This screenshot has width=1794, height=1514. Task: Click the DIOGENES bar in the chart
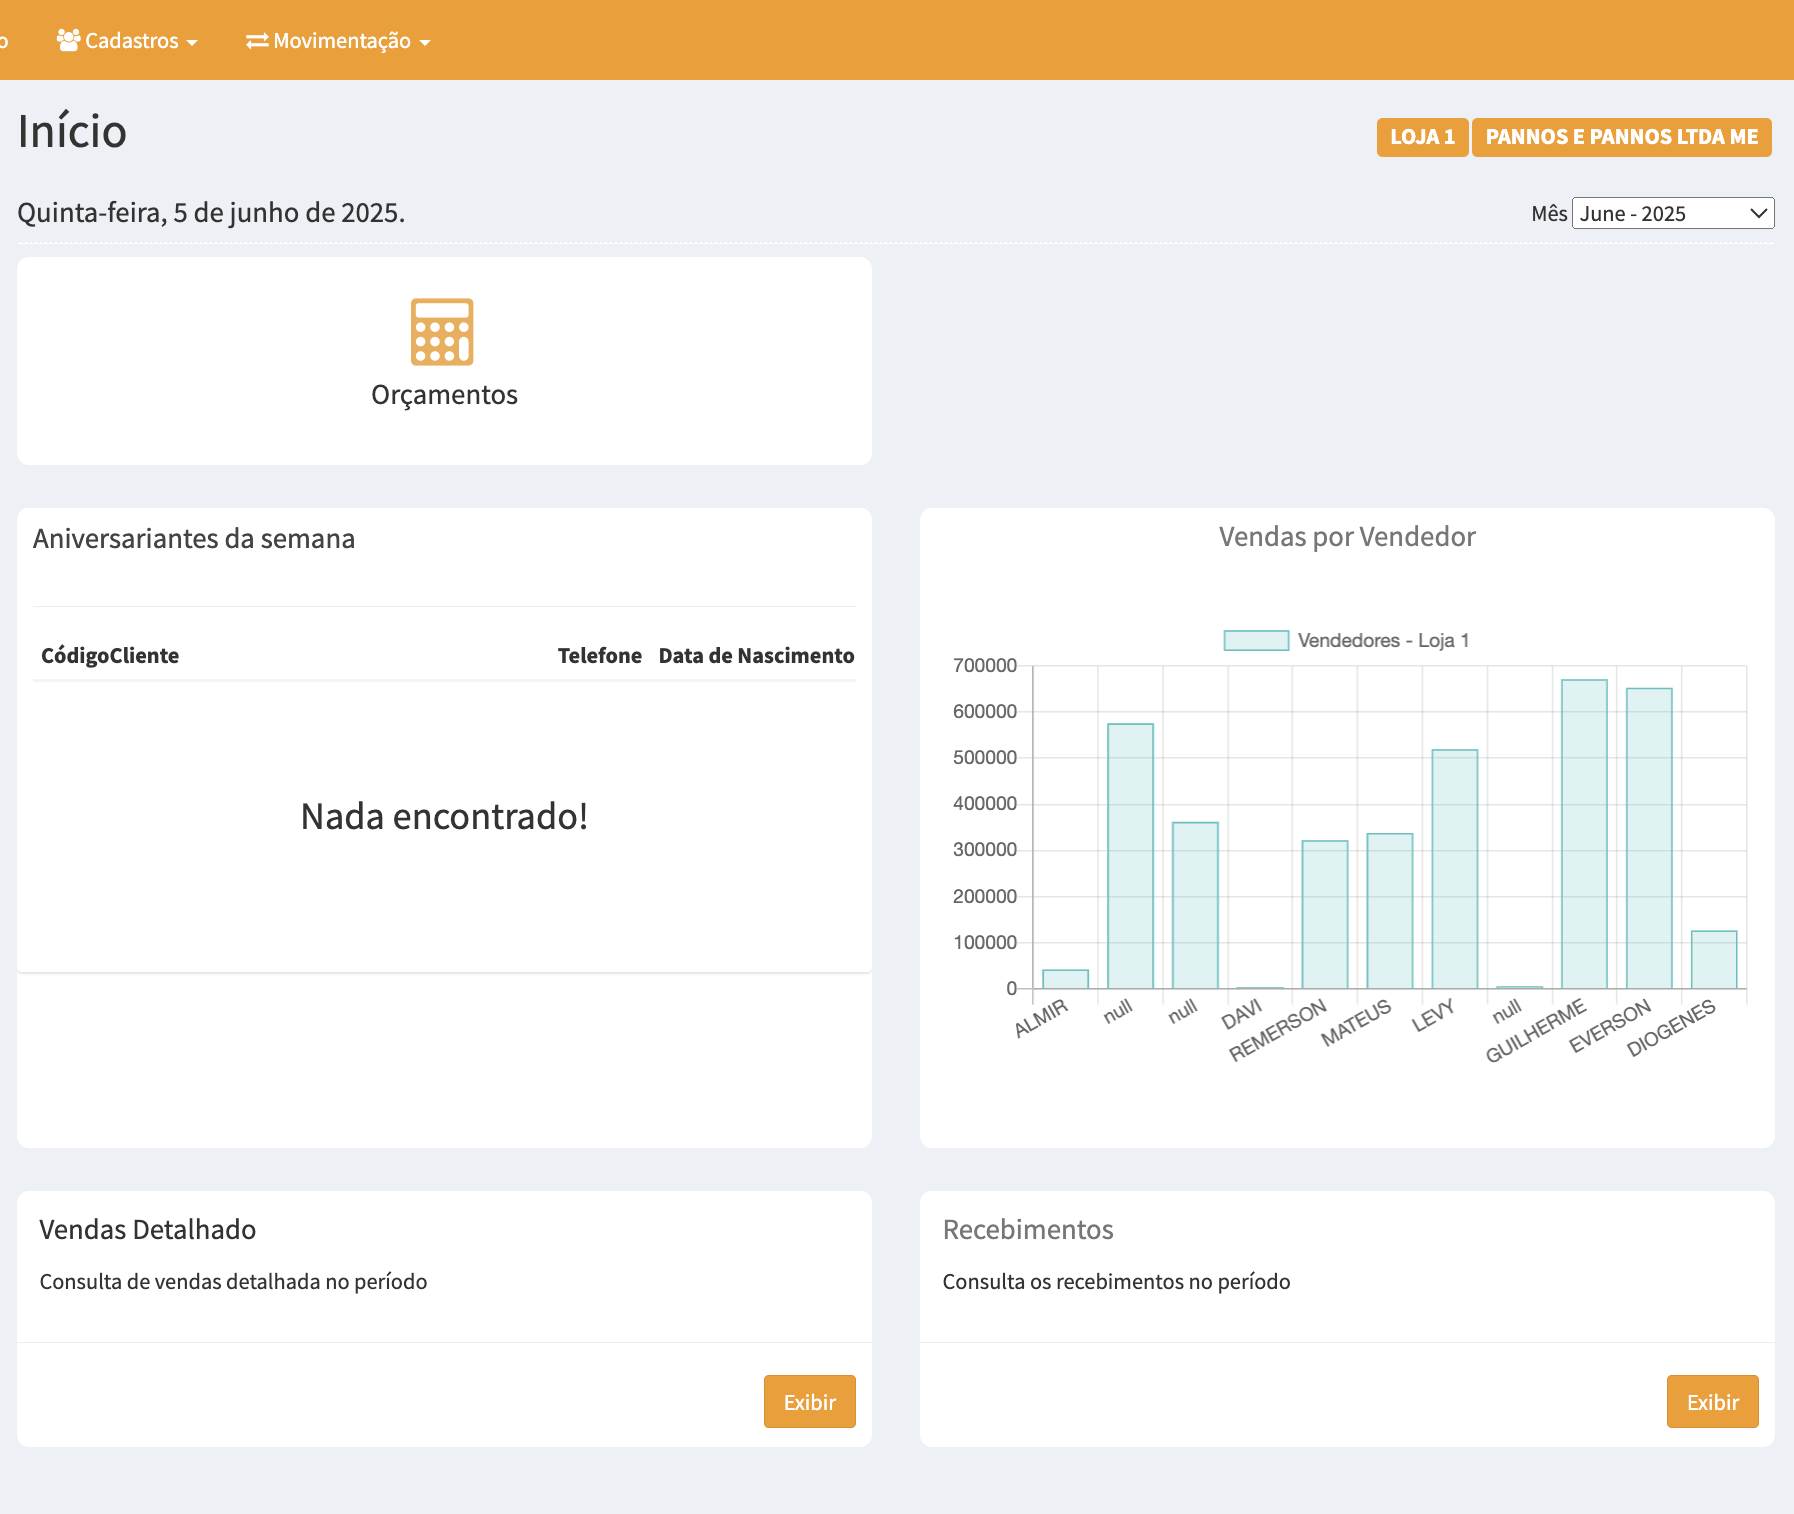coord(1713,959)
